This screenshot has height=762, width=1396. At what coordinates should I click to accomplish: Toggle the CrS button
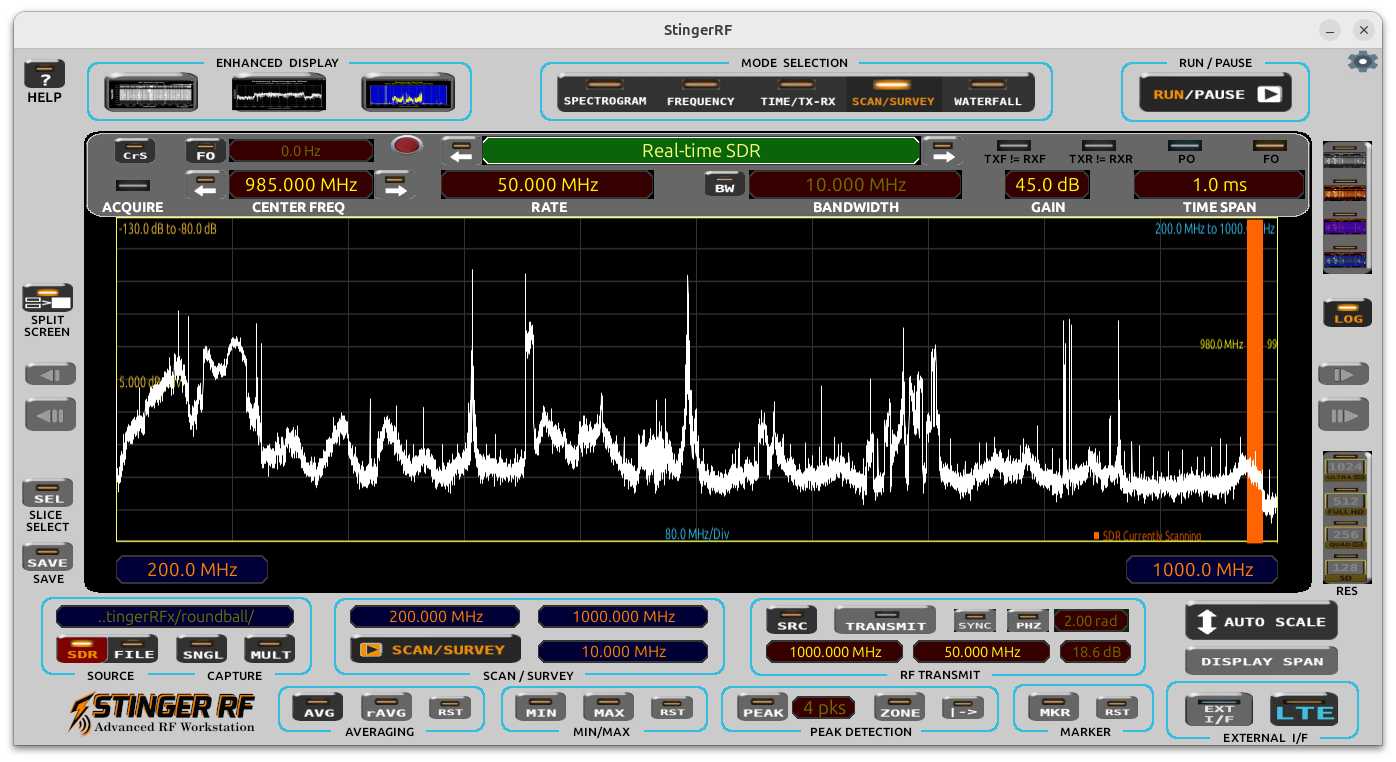(134, 151)
